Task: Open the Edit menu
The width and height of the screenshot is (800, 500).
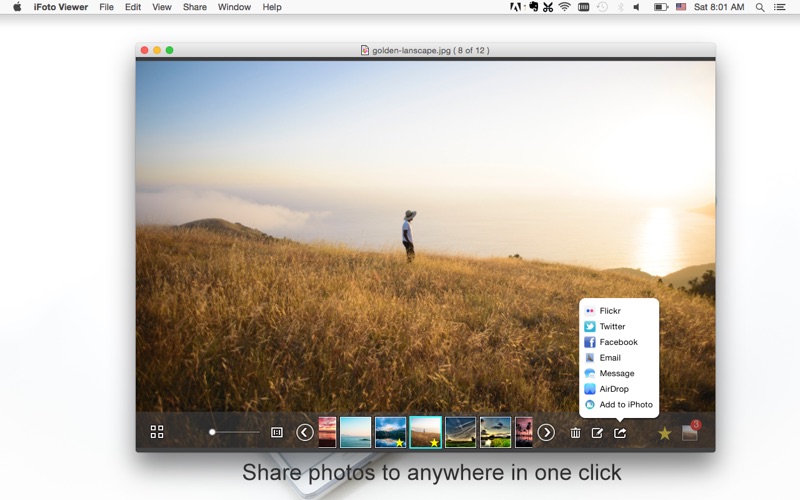Action: tap(133, 7)
